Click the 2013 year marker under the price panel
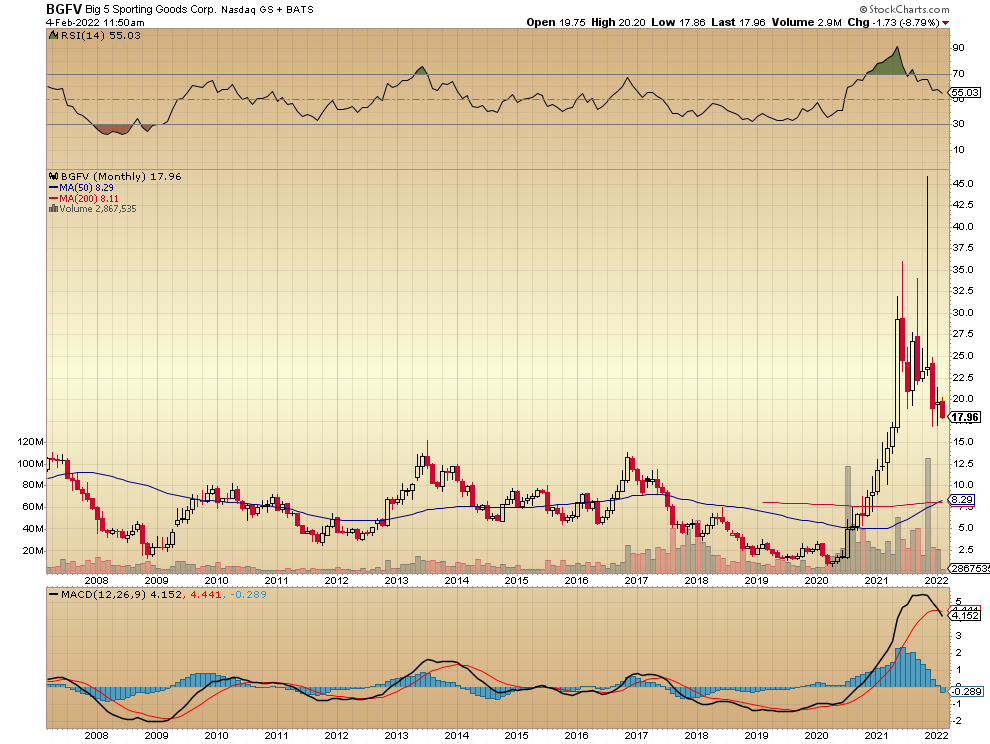The width and height of the screenshot is (990, 744). [397, 580]
